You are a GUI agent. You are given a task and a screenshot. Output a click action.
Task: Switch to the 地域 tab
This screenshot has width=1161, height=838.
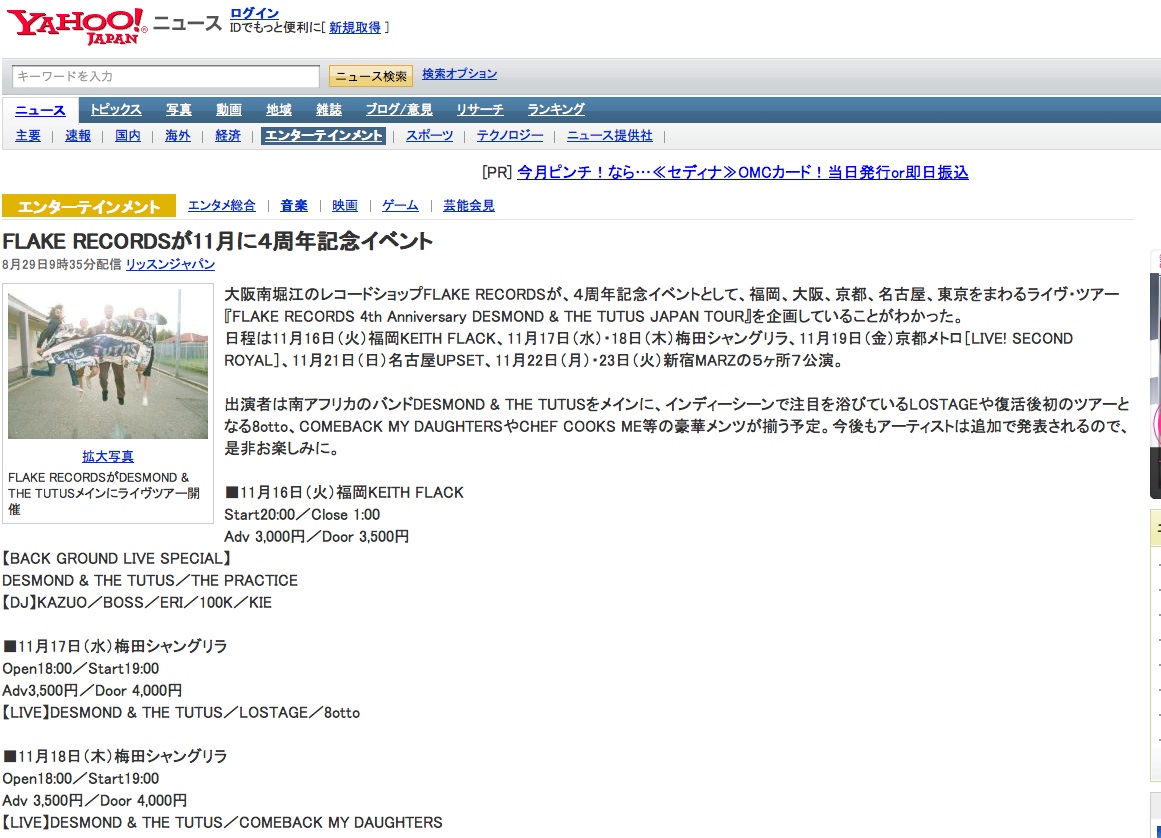[279, 110]
